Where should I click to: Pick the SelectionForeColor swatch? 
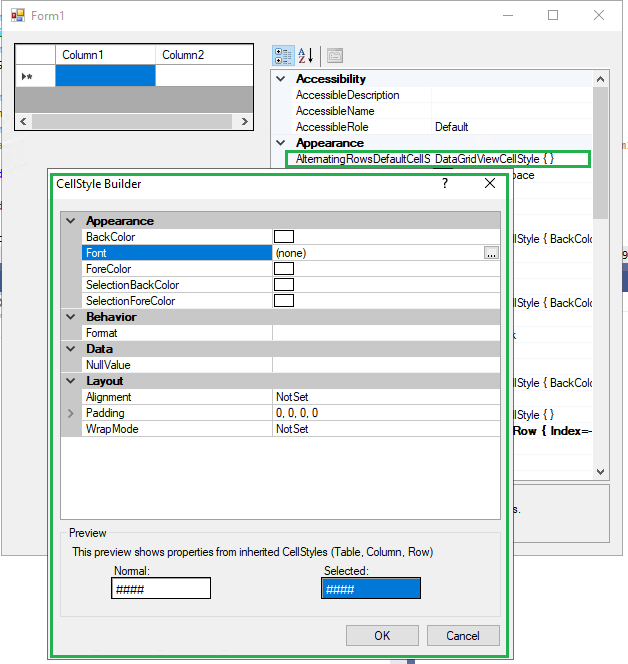click(x=284, y=301)
